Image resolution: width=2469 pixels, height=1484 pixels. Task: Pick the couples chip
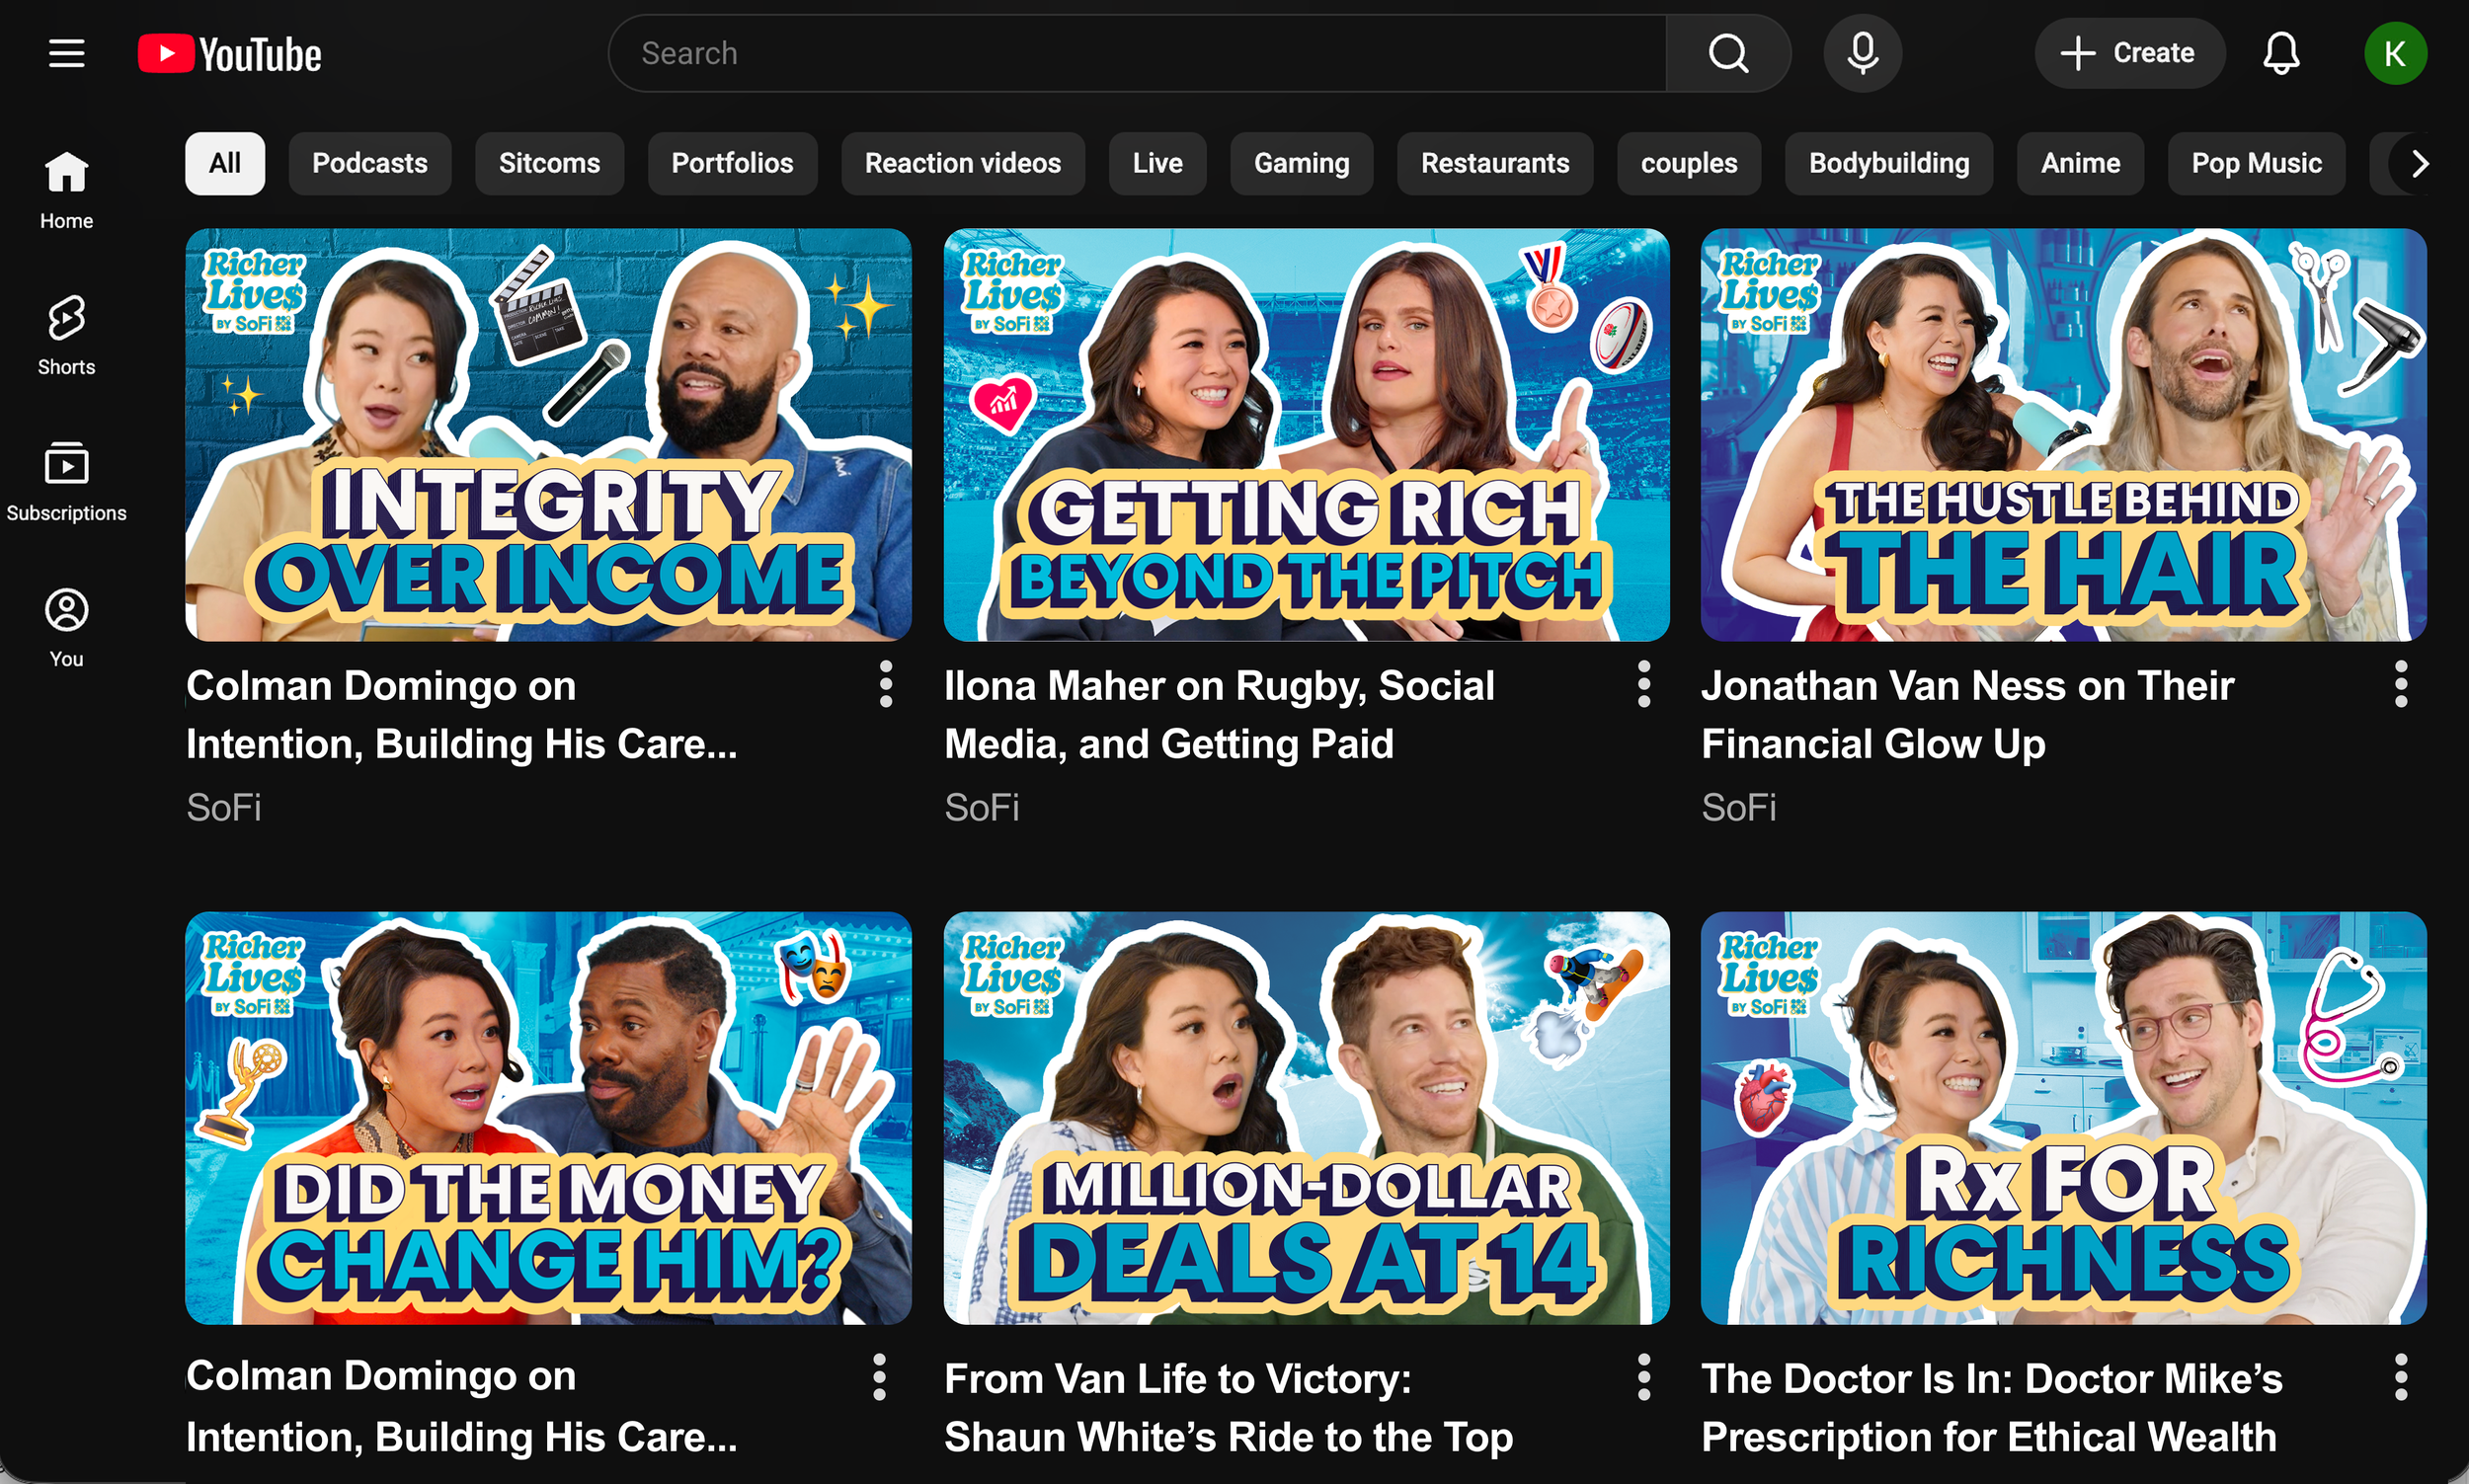(x=1689, y=163)
